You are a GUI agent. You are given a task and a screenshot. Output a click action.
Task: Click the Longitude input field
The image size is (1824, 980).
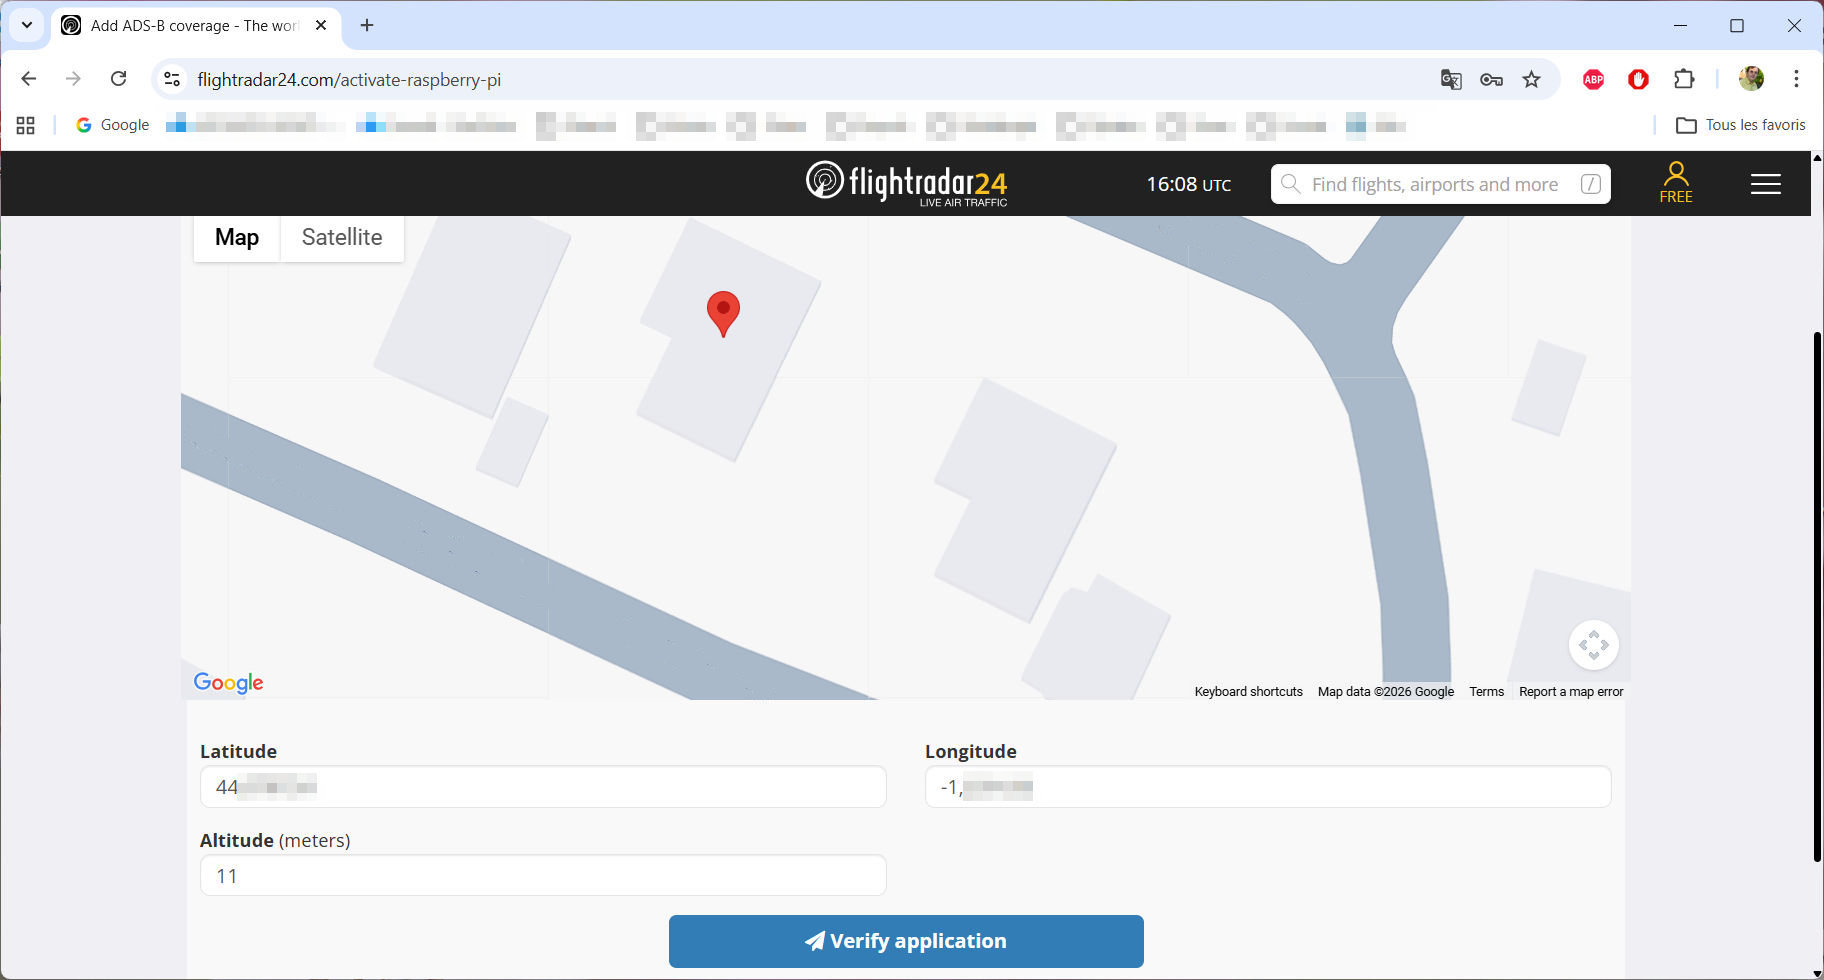tap(1268, 787)
